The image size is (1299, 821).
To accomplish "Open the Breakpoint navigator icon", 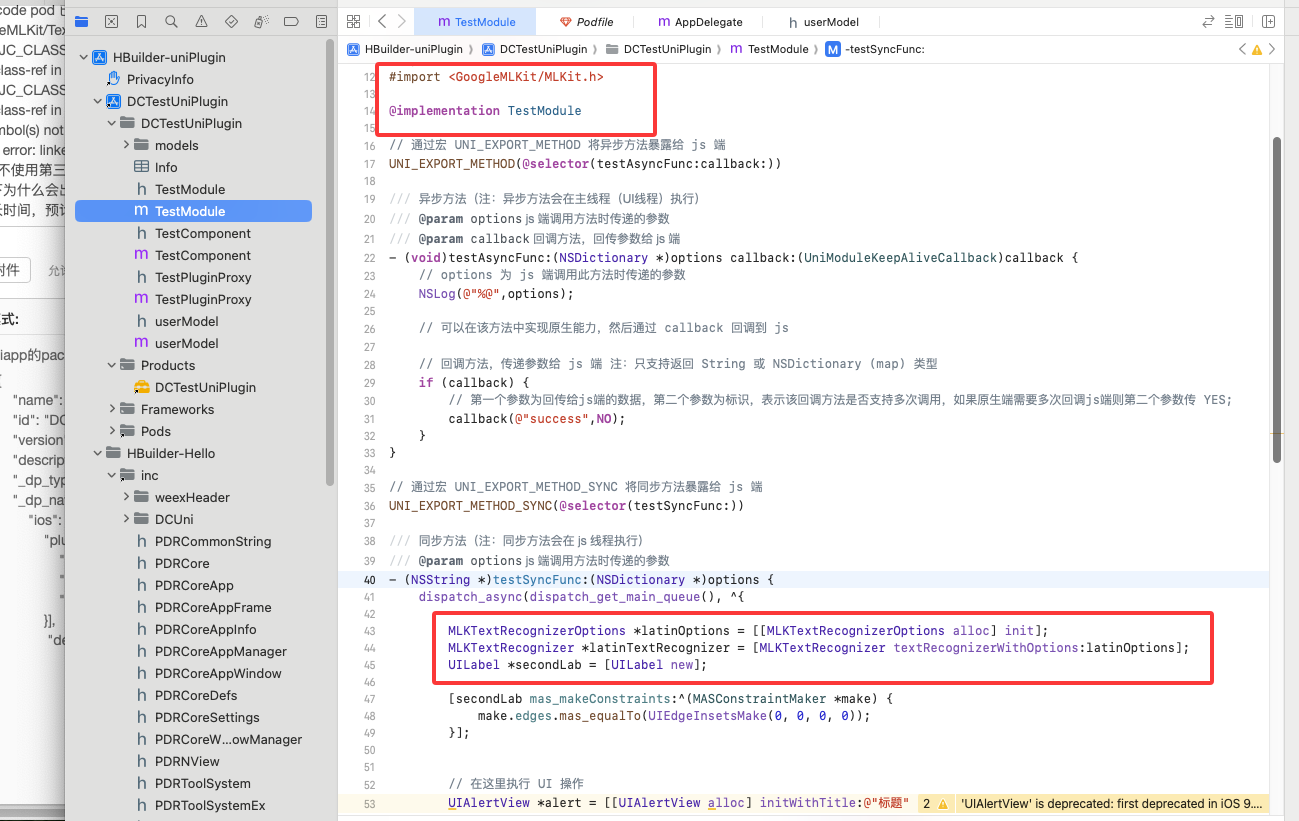I will (x=291, y=21).
